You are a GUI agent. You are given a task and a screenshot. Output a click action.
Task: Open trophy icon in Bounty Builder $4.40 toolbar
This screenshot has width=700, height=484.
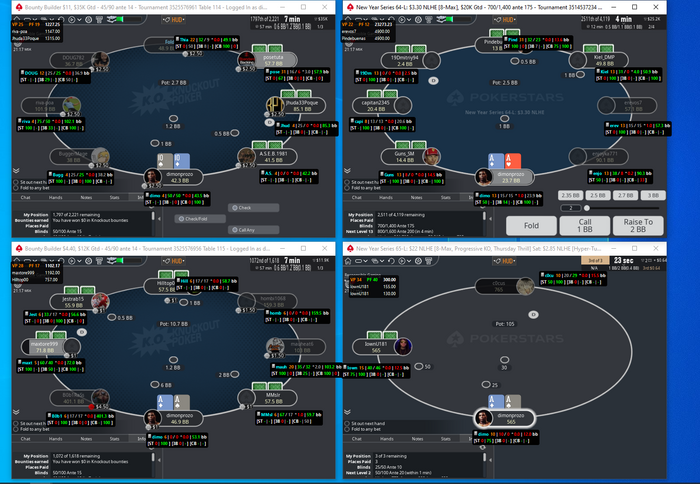tap(99, 261)
